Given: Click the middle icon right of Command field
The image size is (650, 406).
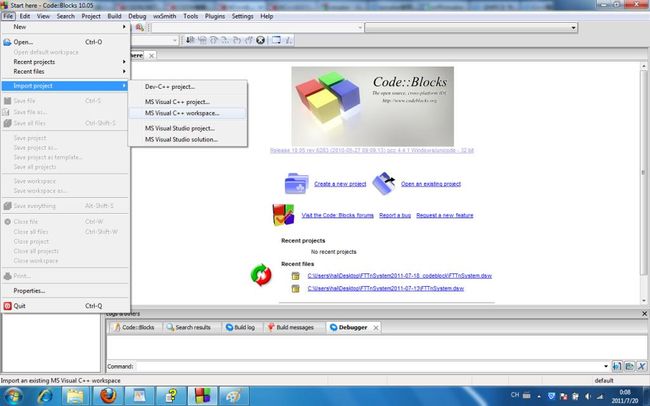Looking at the screenshot, I should pos(629,366).
